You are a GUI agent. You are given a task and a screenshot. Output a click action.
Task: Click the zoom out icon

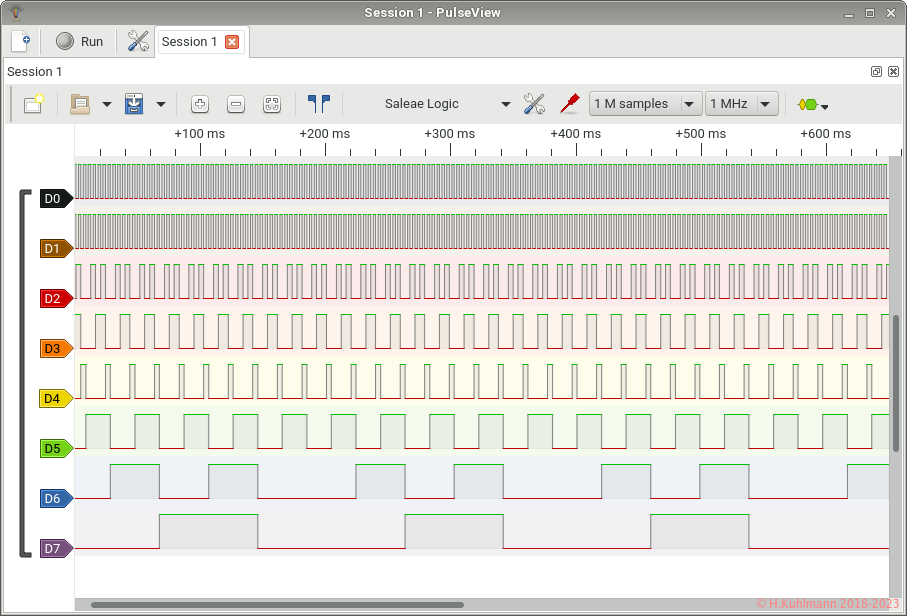[x=236, y=104]
